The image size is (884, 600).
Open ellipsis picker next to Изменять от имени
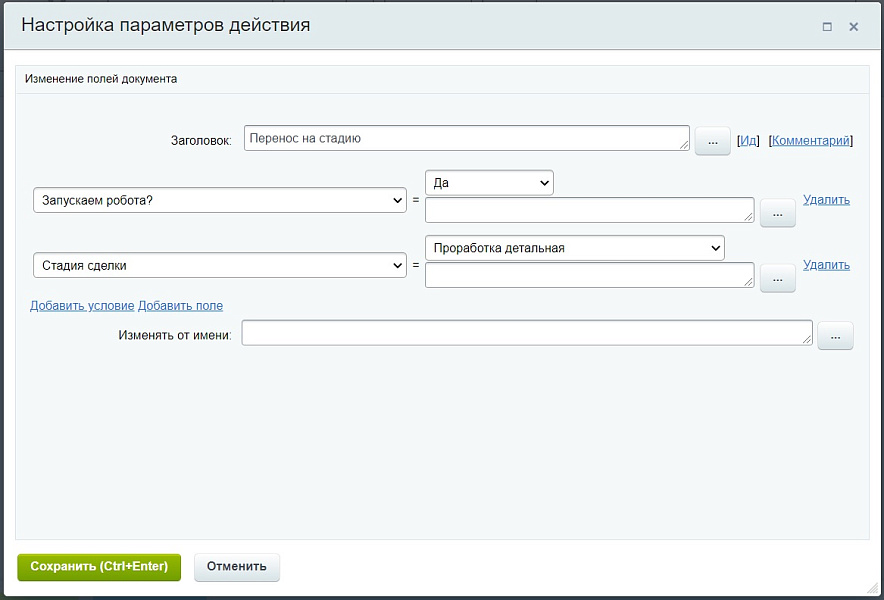coord(835,335)
